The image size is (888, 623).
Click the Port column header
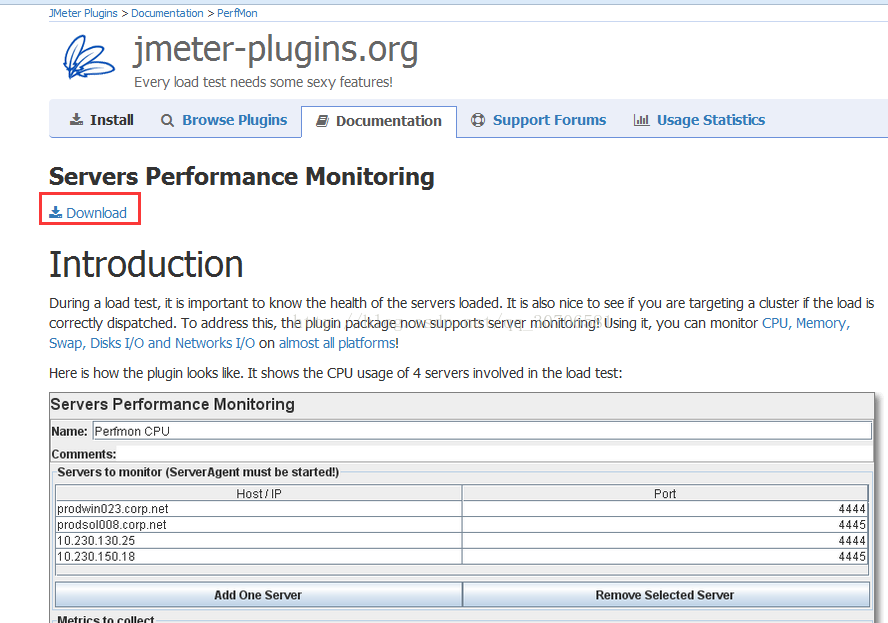tap(665, 493)
